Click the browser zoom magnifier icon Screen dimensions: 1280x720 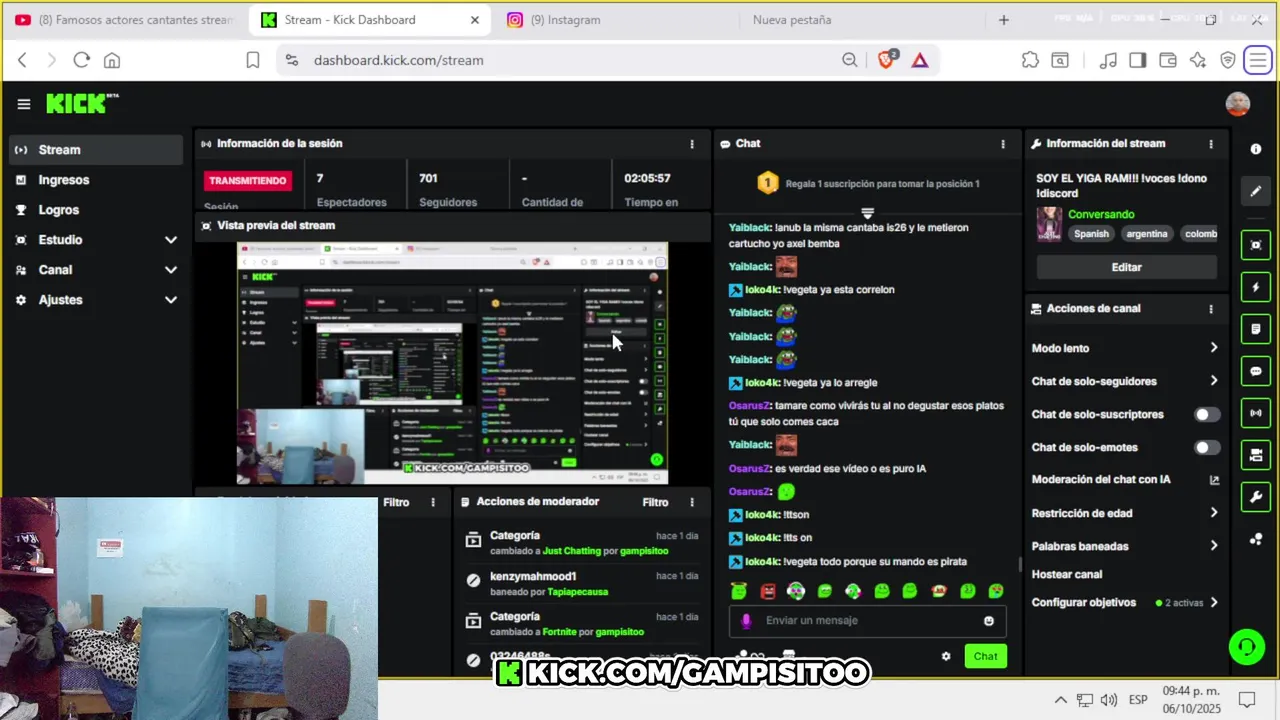point(849,60)
